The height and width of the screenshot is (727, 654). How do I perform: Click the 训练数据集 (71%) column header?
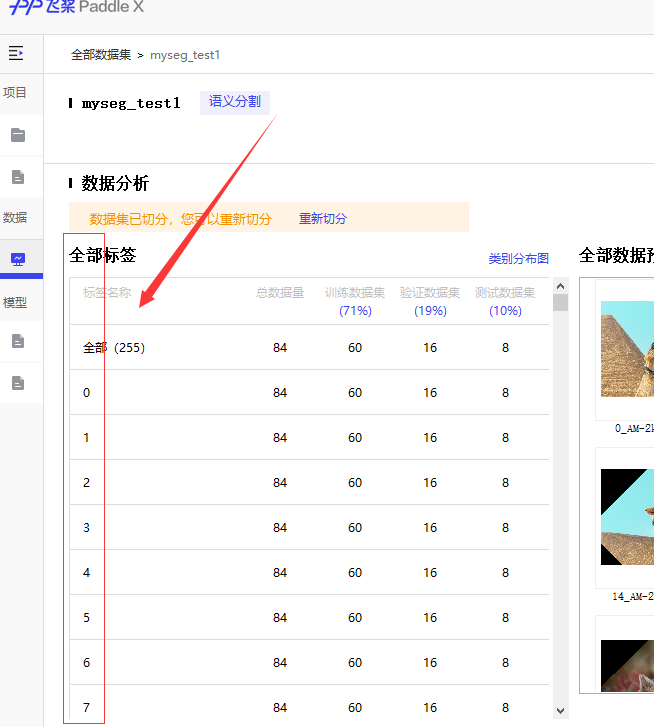pos(355,301)
